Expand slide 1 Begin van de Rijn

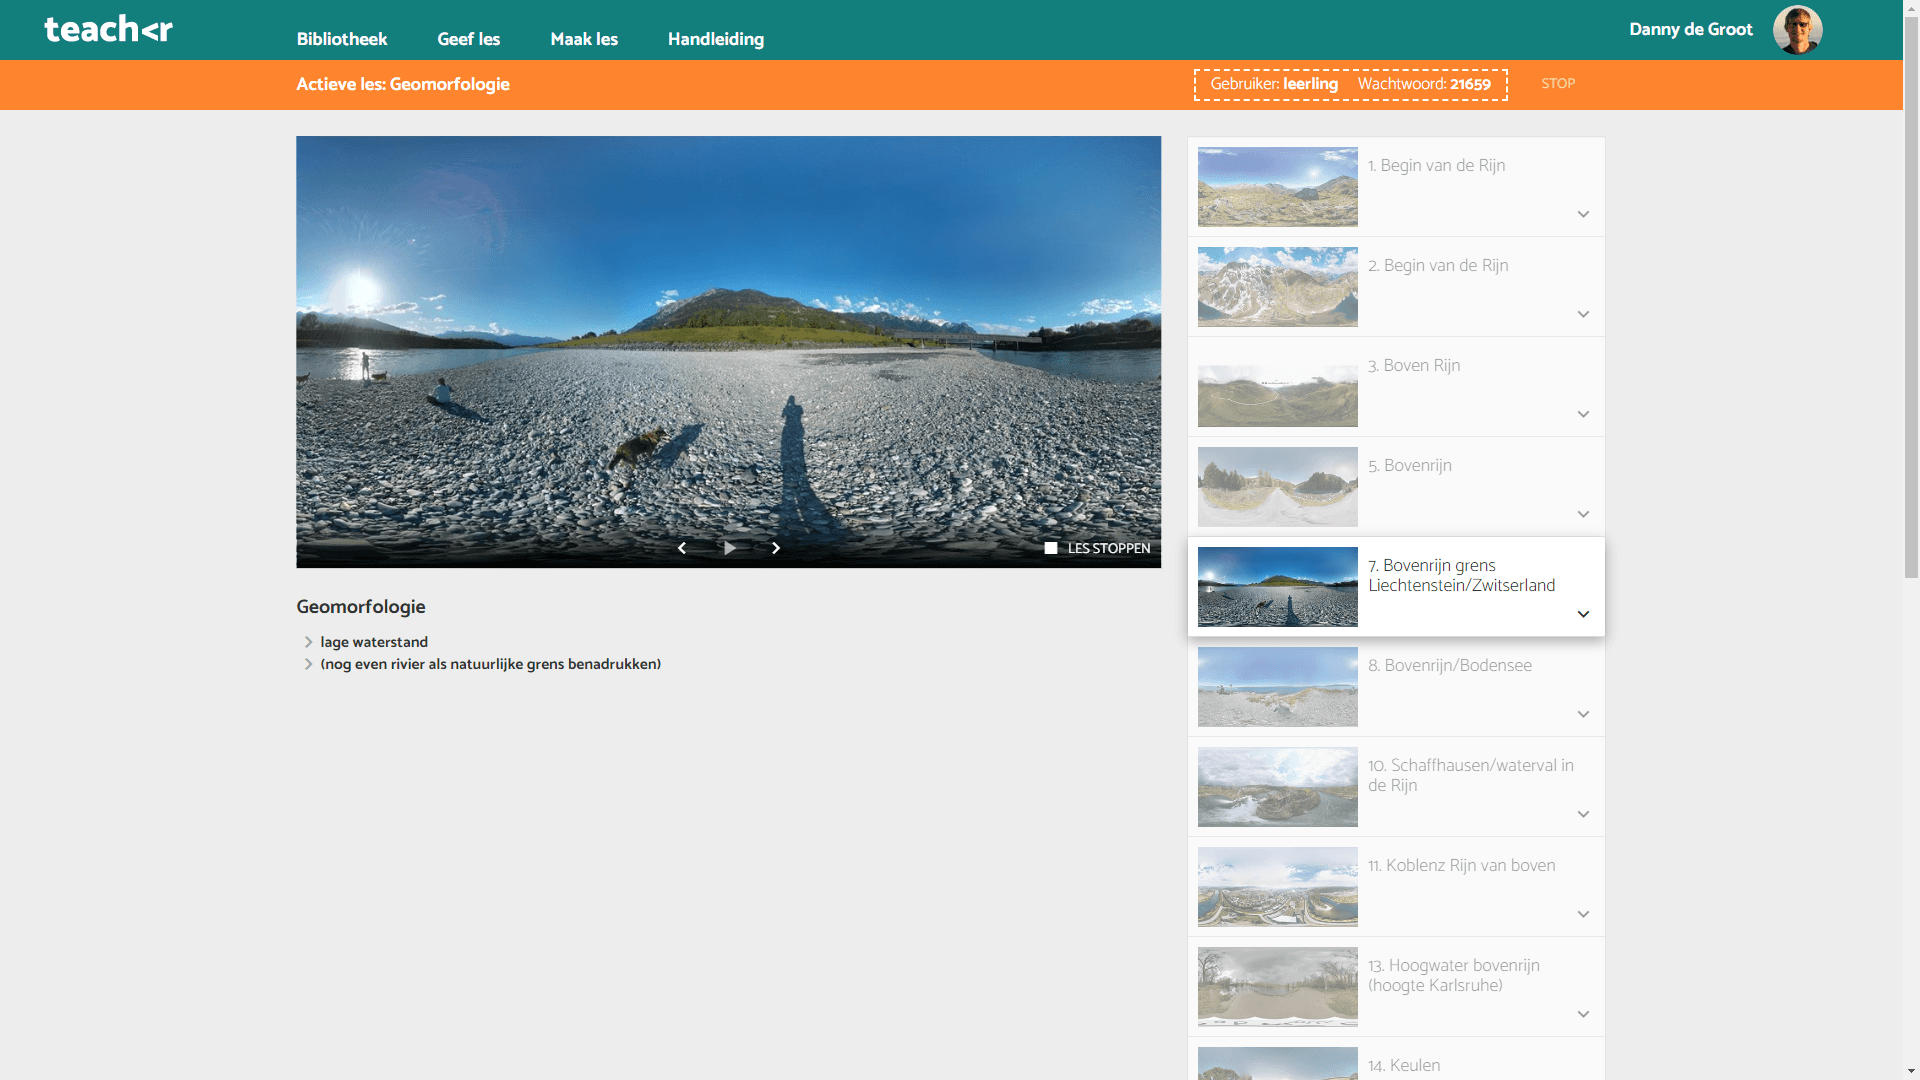click(x=1583, y=214)
